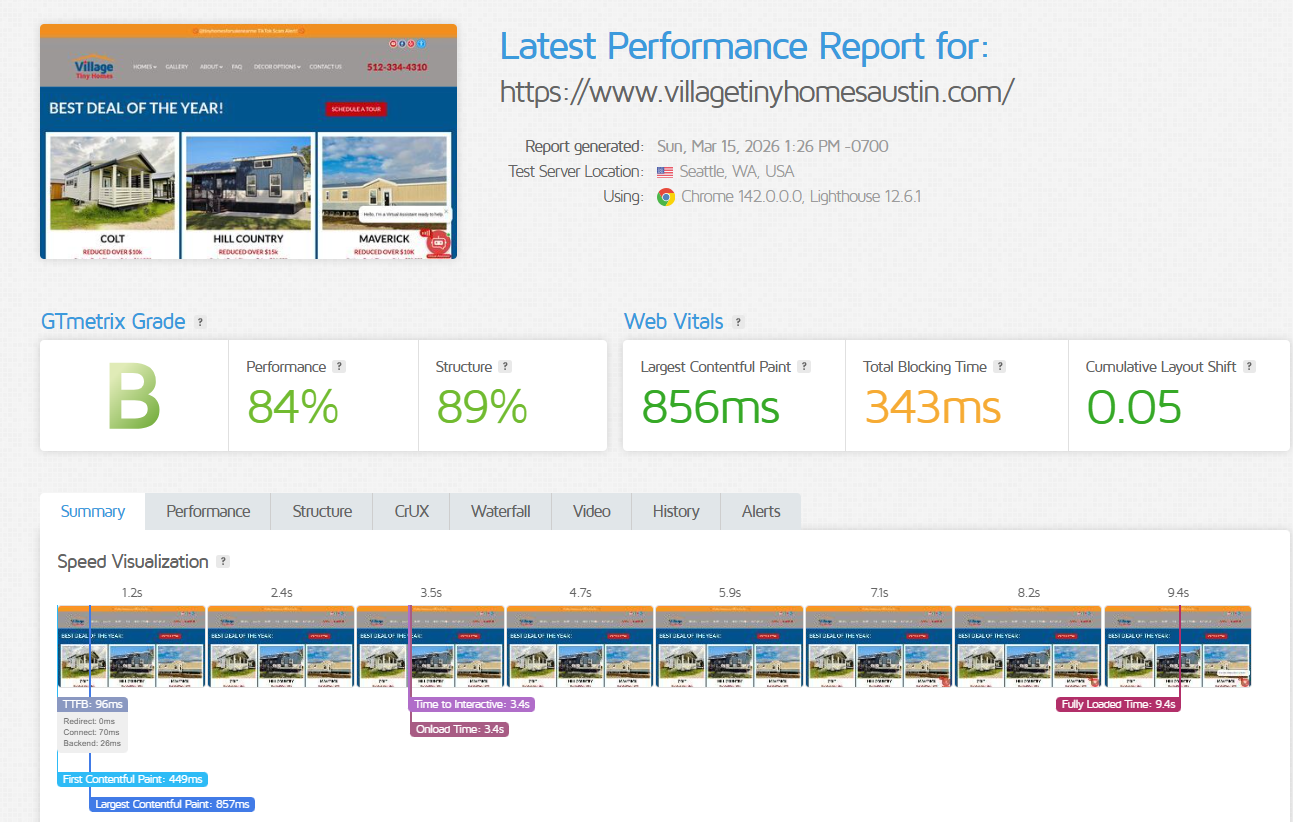Open the villagetinyhomesaustin.com URL link
The height and width of the screenshot is (822, 1293).
tap(757, 92)
